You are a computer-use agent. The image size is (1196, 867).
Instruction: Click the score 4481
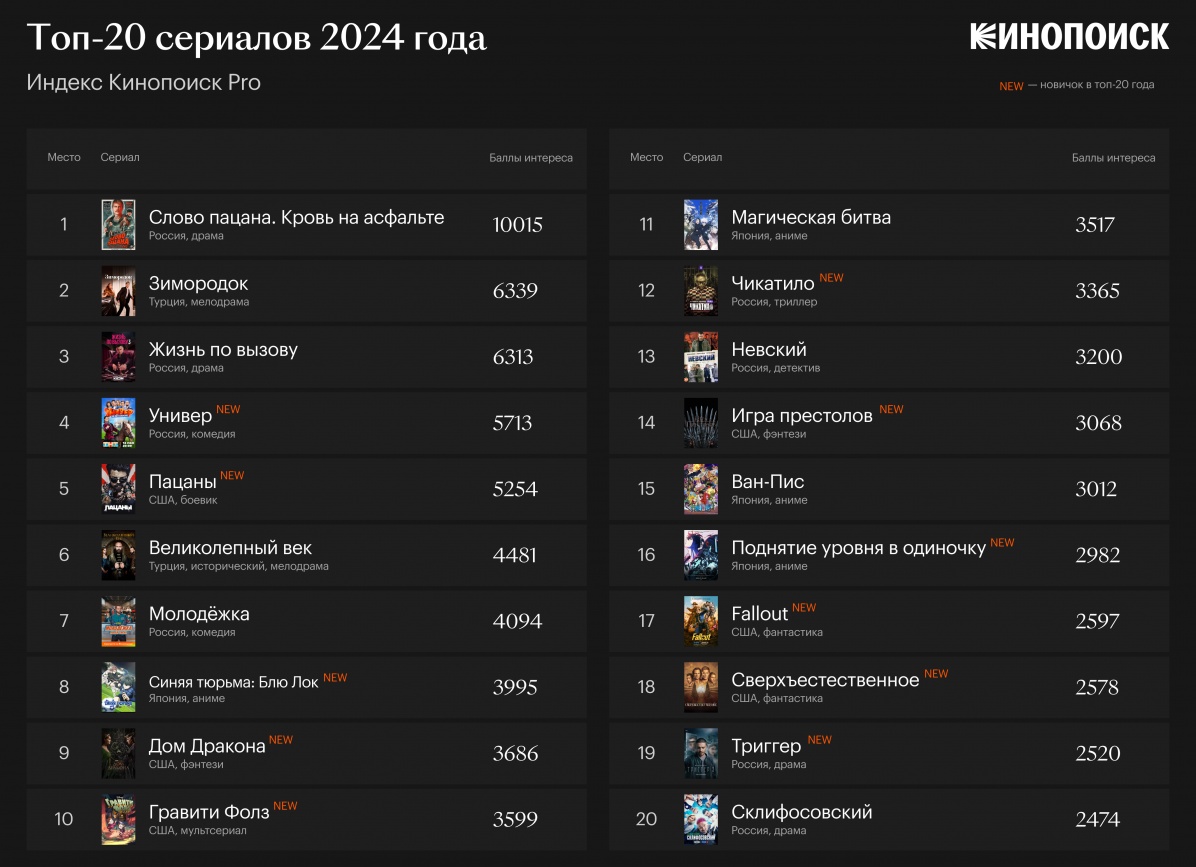514,555
